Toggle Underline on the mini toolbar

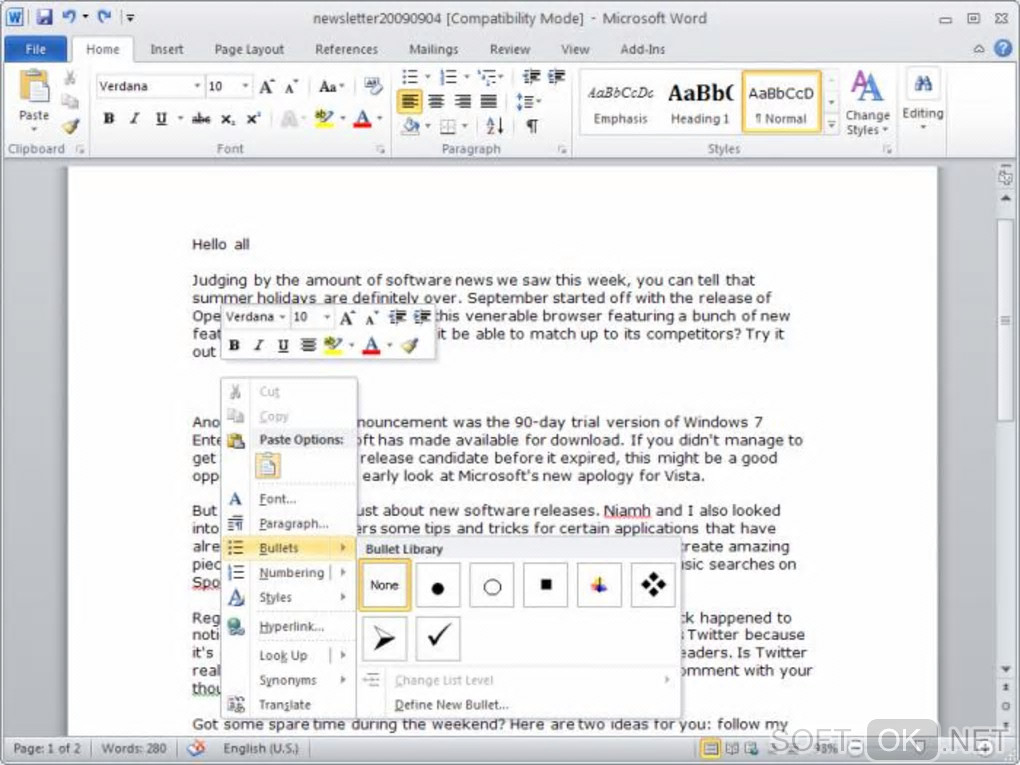[x=283, y=345]
